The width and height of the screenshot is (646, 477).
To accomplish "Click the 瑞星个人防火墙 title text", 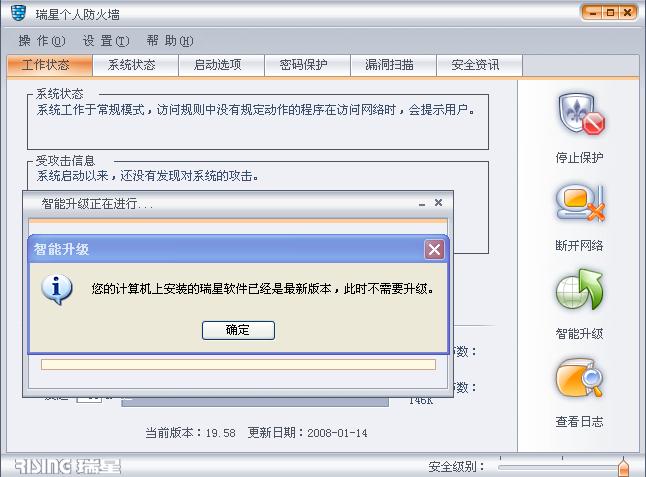I will click(77, 15).
